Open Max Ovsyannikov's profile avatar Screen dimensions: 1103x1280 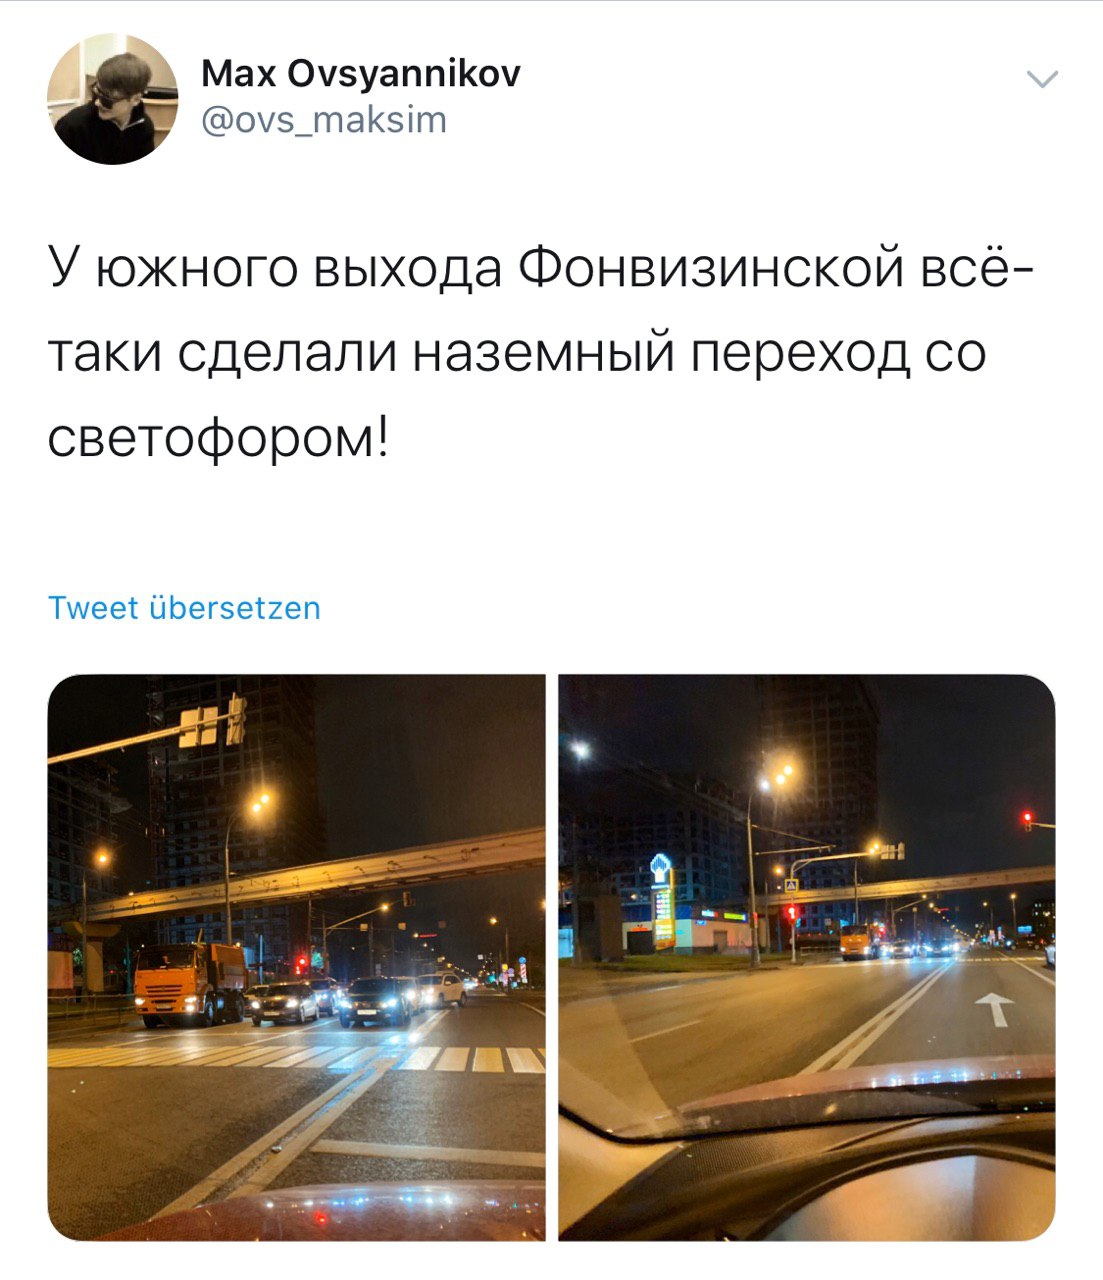[113, 99]
